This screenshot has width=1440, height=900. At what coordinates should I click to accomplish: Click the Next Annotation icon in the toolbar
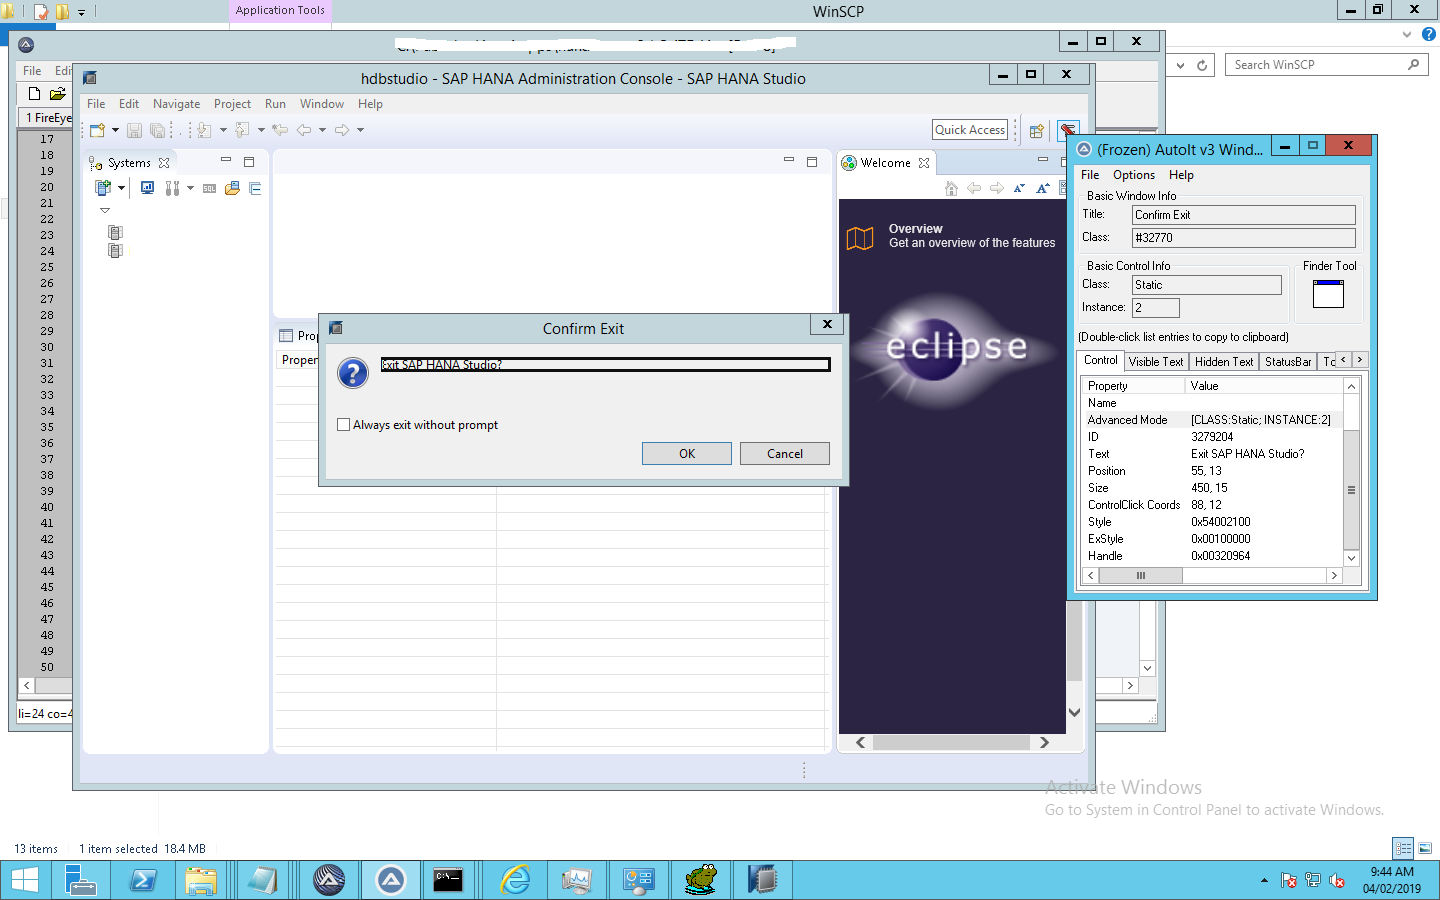[204, 130]
